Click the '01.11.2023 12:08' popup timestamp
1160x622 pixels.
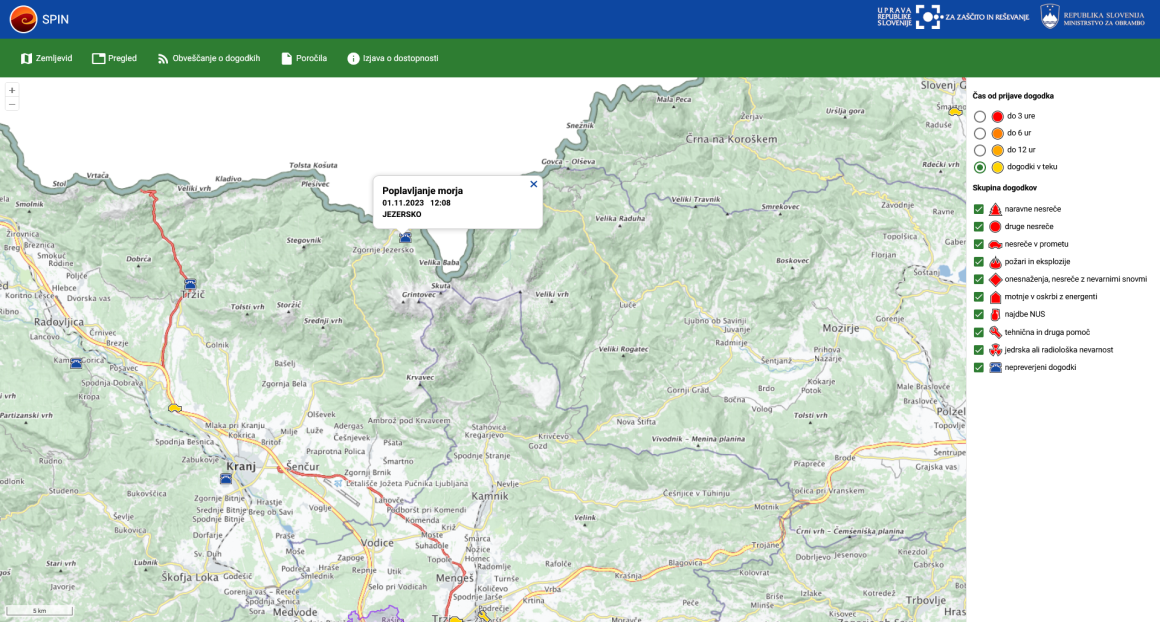pos(417,203)
